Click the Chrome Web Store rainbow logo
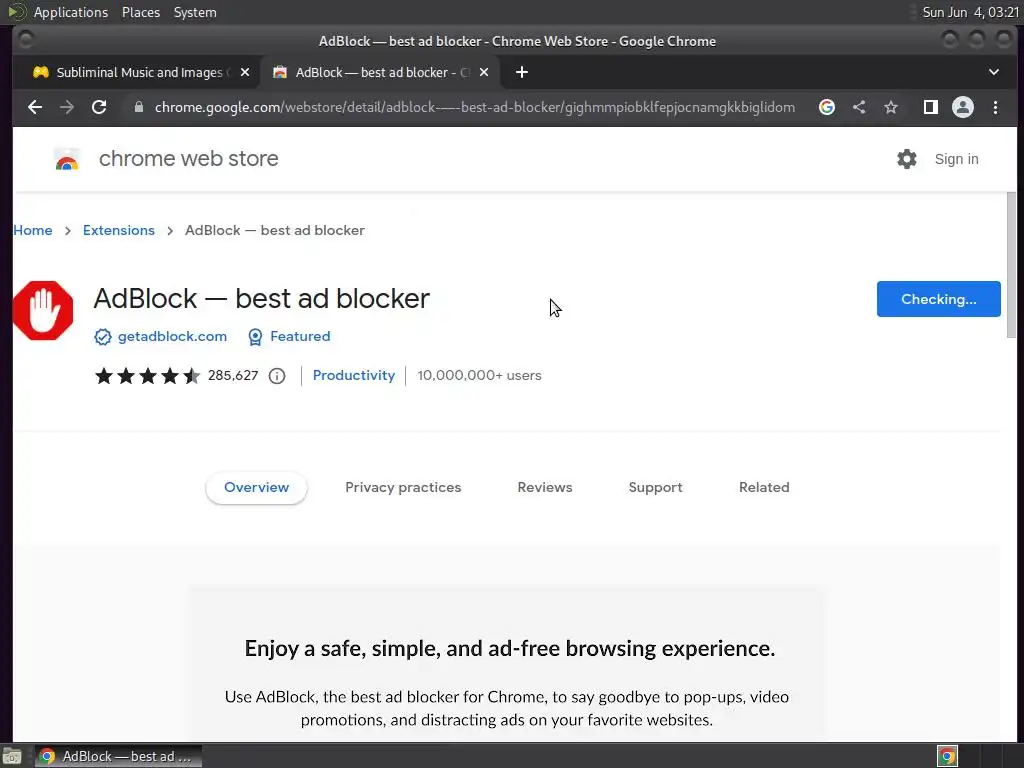The image size is (1024, 768). tap(67, 159)
